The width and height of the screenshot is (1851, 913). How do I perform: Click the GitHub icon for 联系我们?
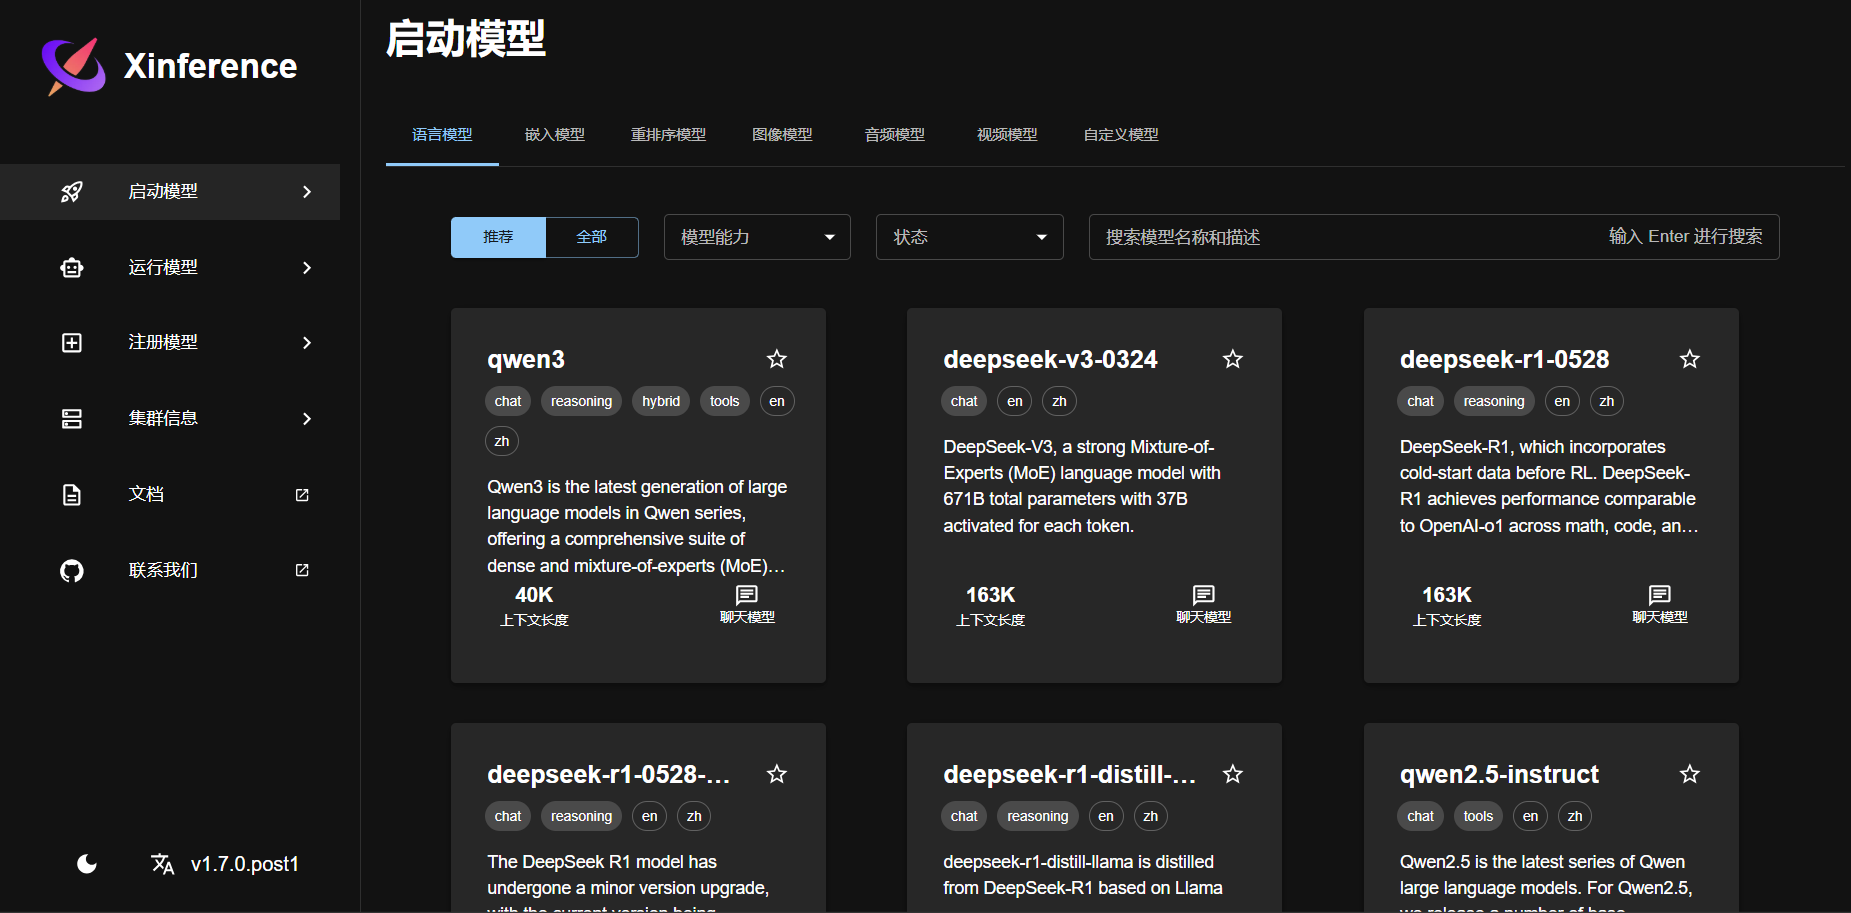[x=72, y=571]
